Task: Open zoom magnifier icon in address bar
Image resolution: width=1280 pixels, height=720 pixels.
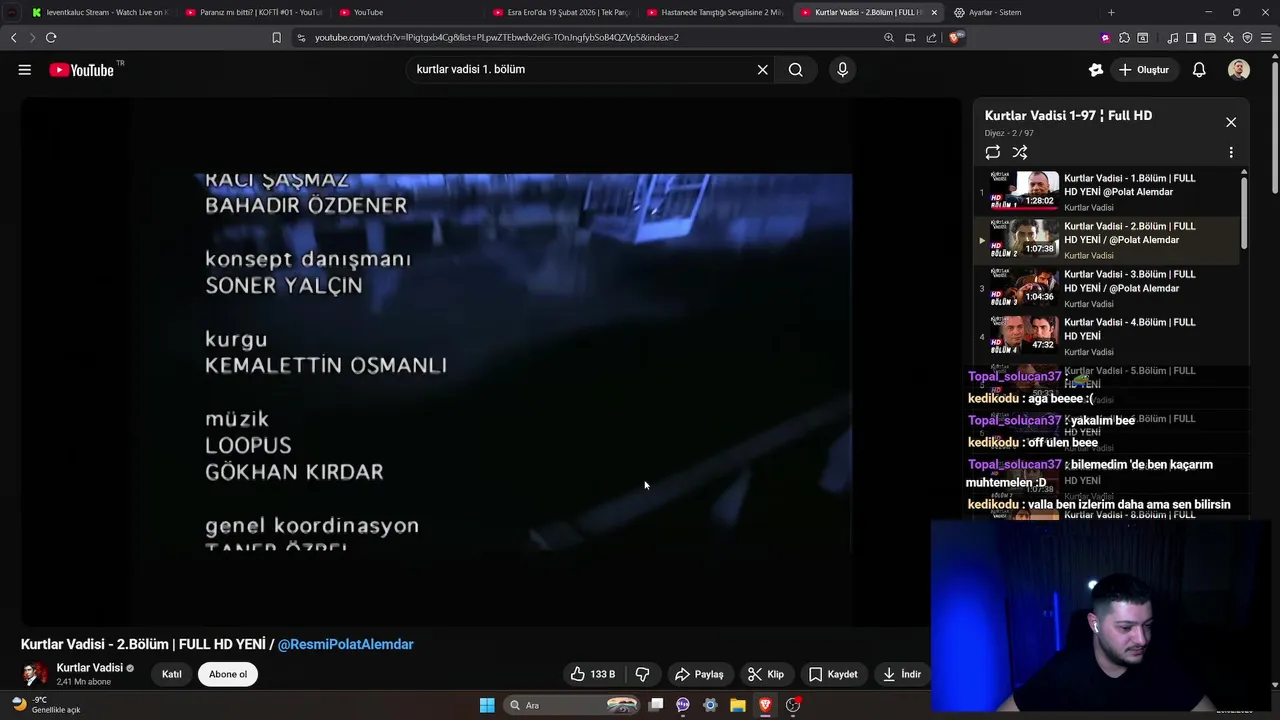Action: [889, 38]
